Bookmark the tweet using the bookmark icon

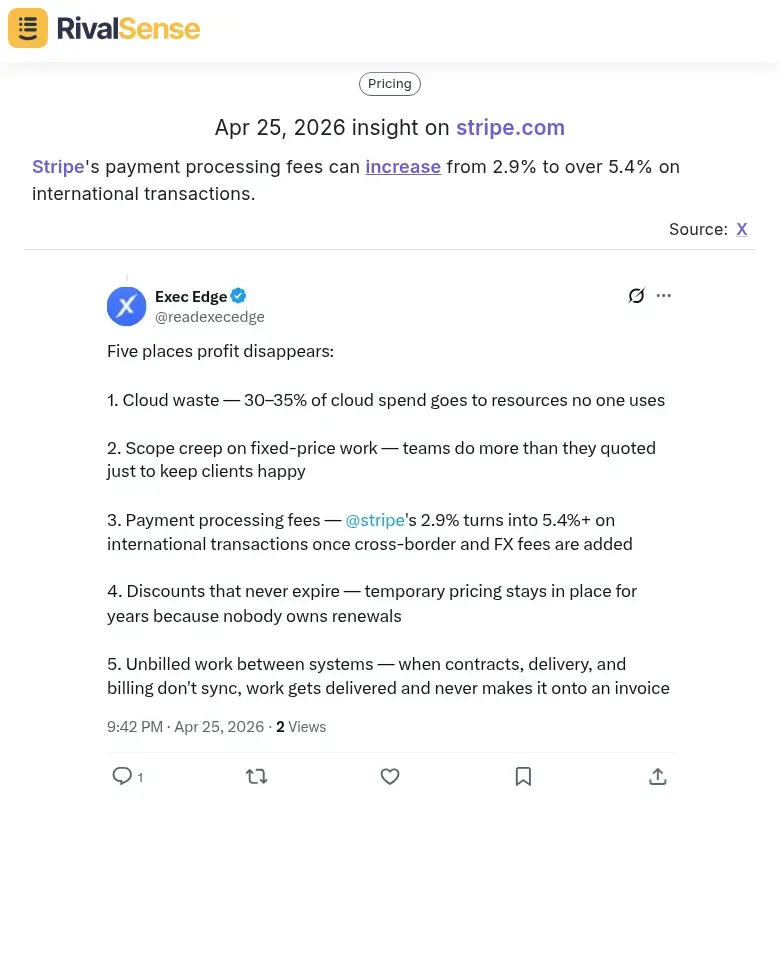tap(523, 776)
